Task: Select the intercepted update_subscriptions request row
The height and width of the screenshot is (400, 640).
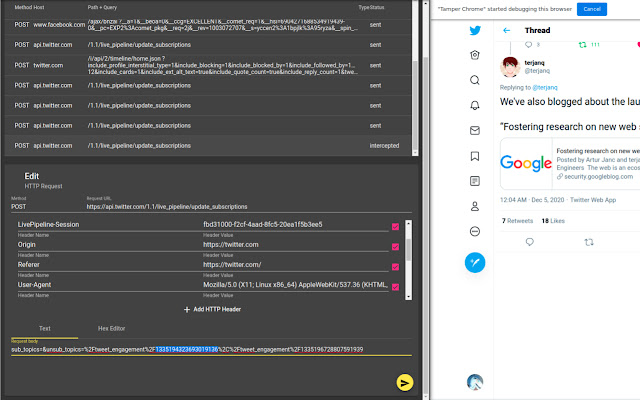Action: [208, 146]
